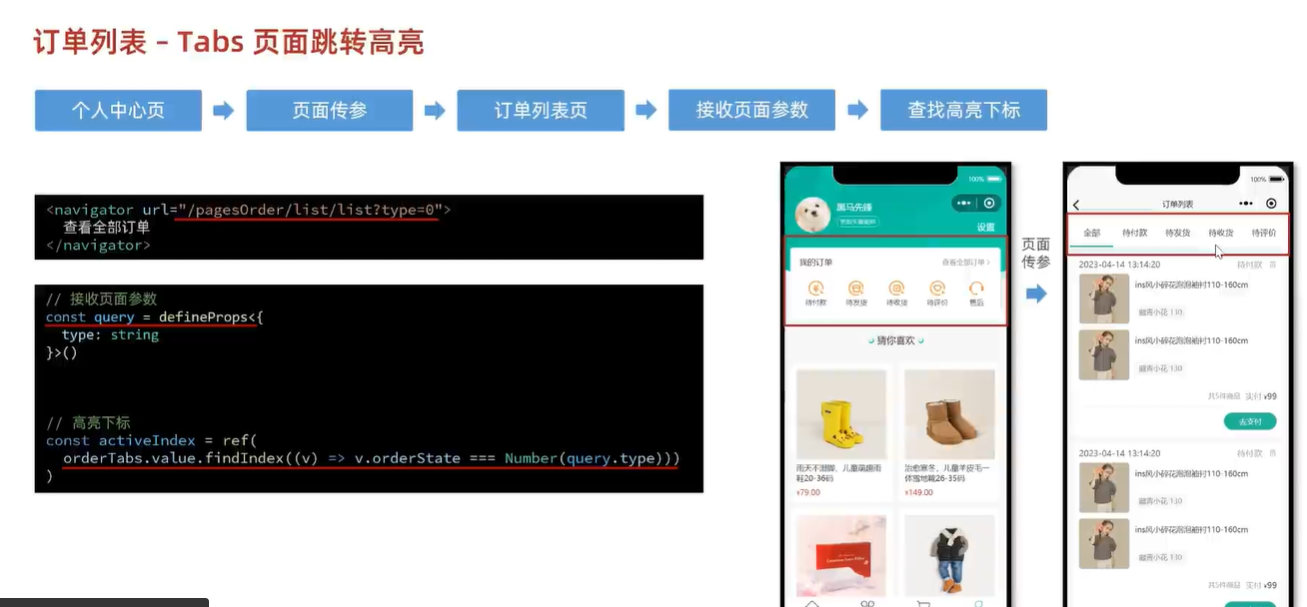Click the closing </navigator> tag
This screenshot has width=1307, height=607.
(x=98, y=245)
